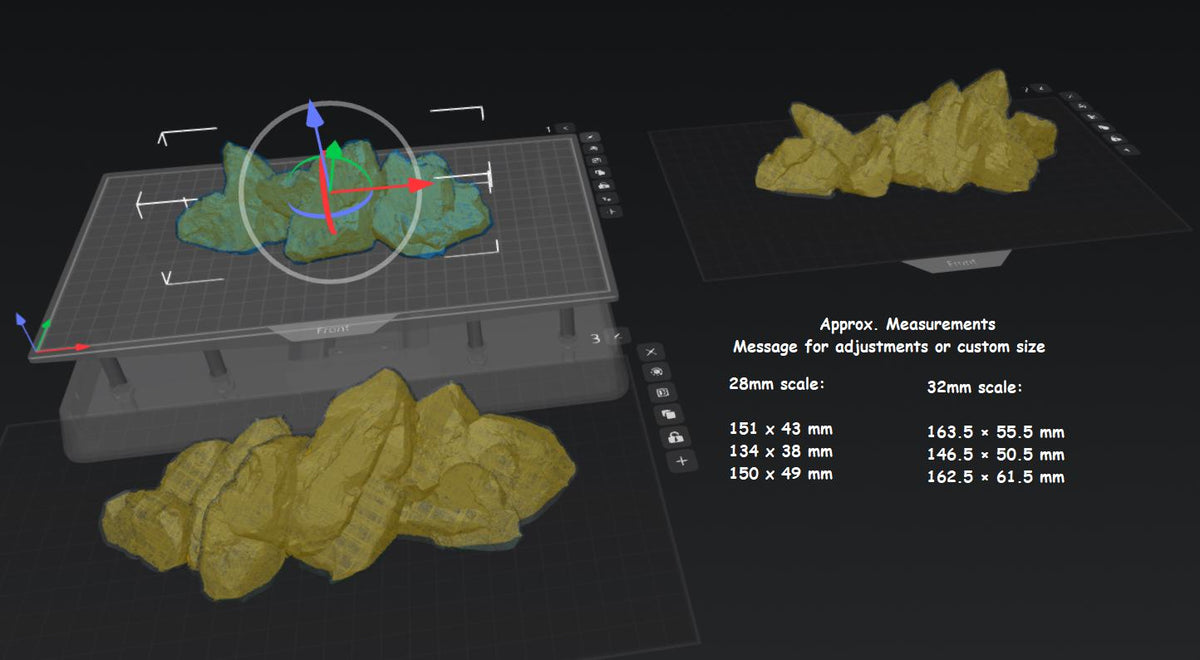Screen dimensions: 1200x660
Task: Remove plate 3 with its X icon
Action: [x=651, y=352]
